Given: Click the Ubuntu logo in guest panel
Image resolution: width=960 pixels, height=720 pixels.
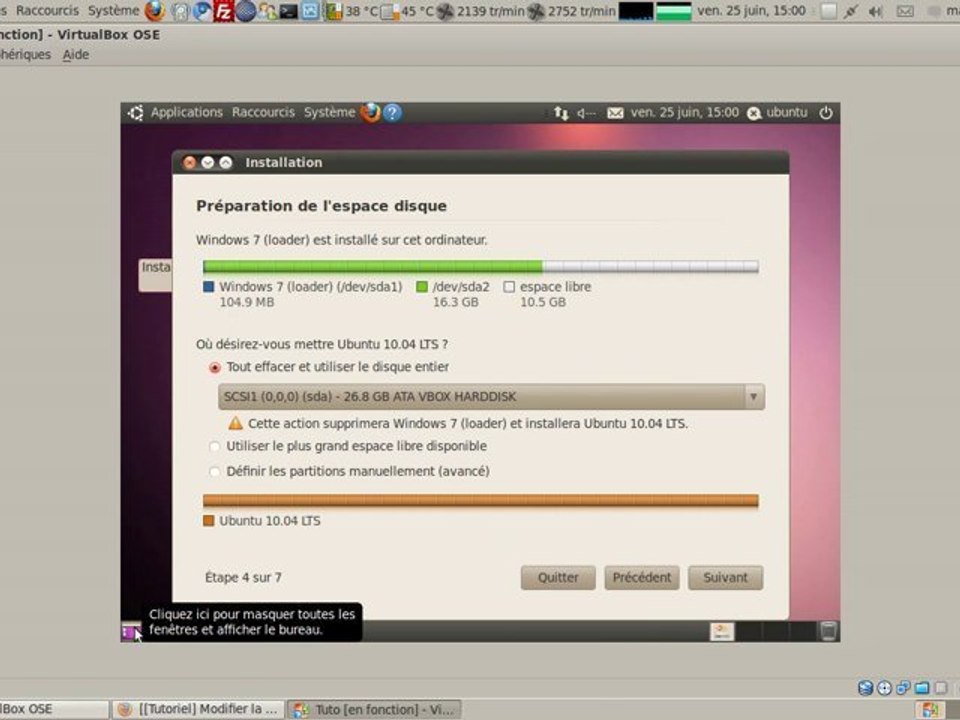Looking at the screenshot, I should pyautogui.click(x=135, y=113).
